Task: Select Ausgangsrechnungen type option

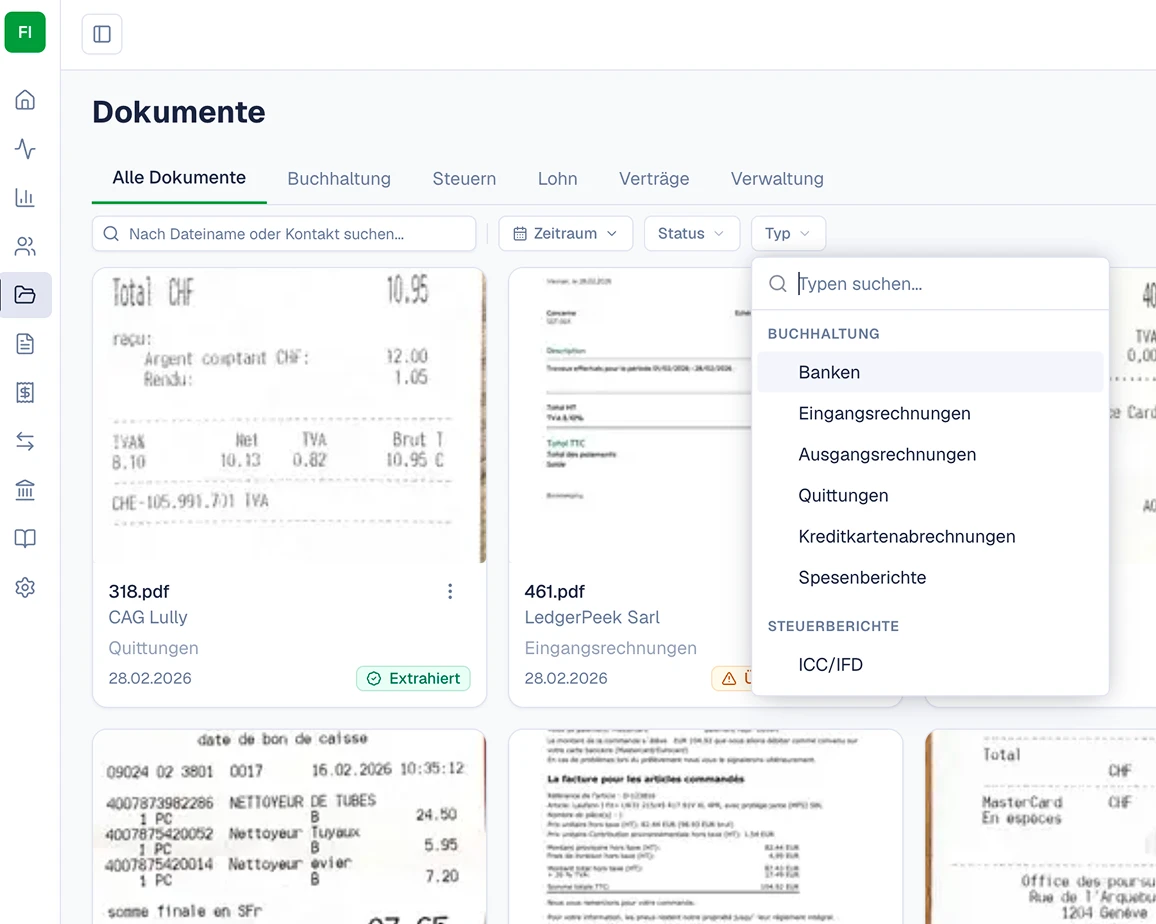Action: (x=930, y=455)
